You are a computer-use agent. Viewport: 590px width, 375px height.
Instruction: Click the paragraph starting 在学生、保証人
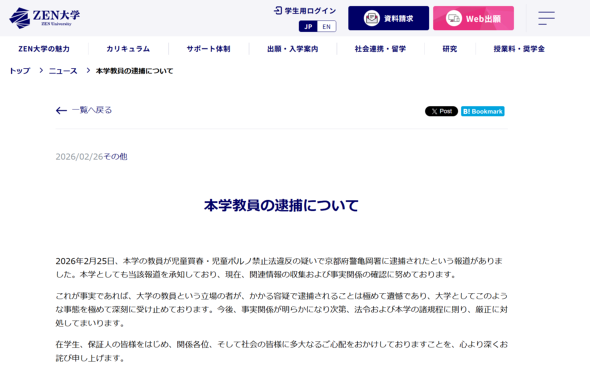[x=281, y=351]
